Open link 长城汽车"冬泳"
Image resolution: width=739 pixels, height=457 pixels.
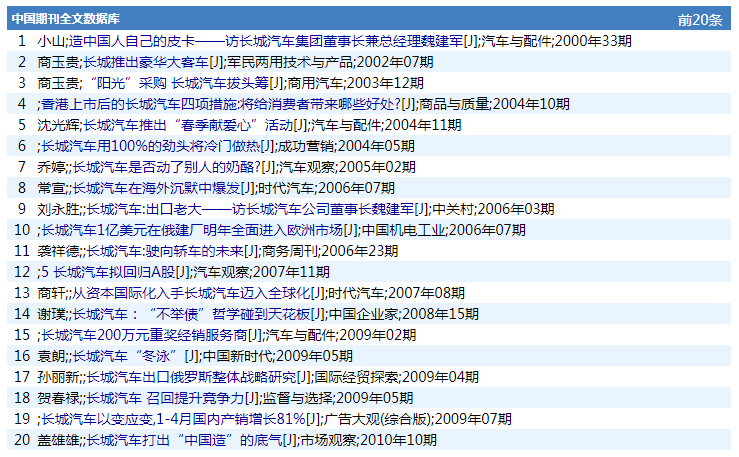128,356
